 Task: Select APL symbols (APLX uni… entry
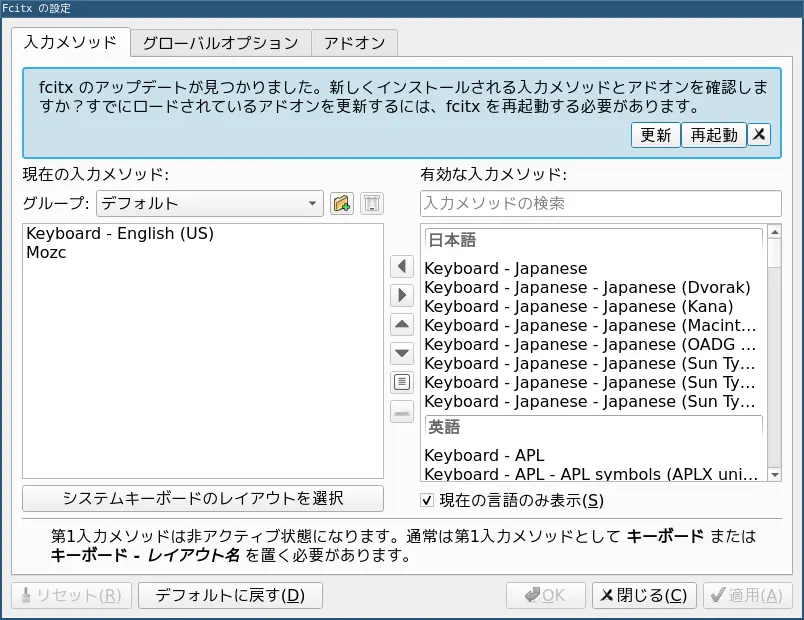(594, 474)
